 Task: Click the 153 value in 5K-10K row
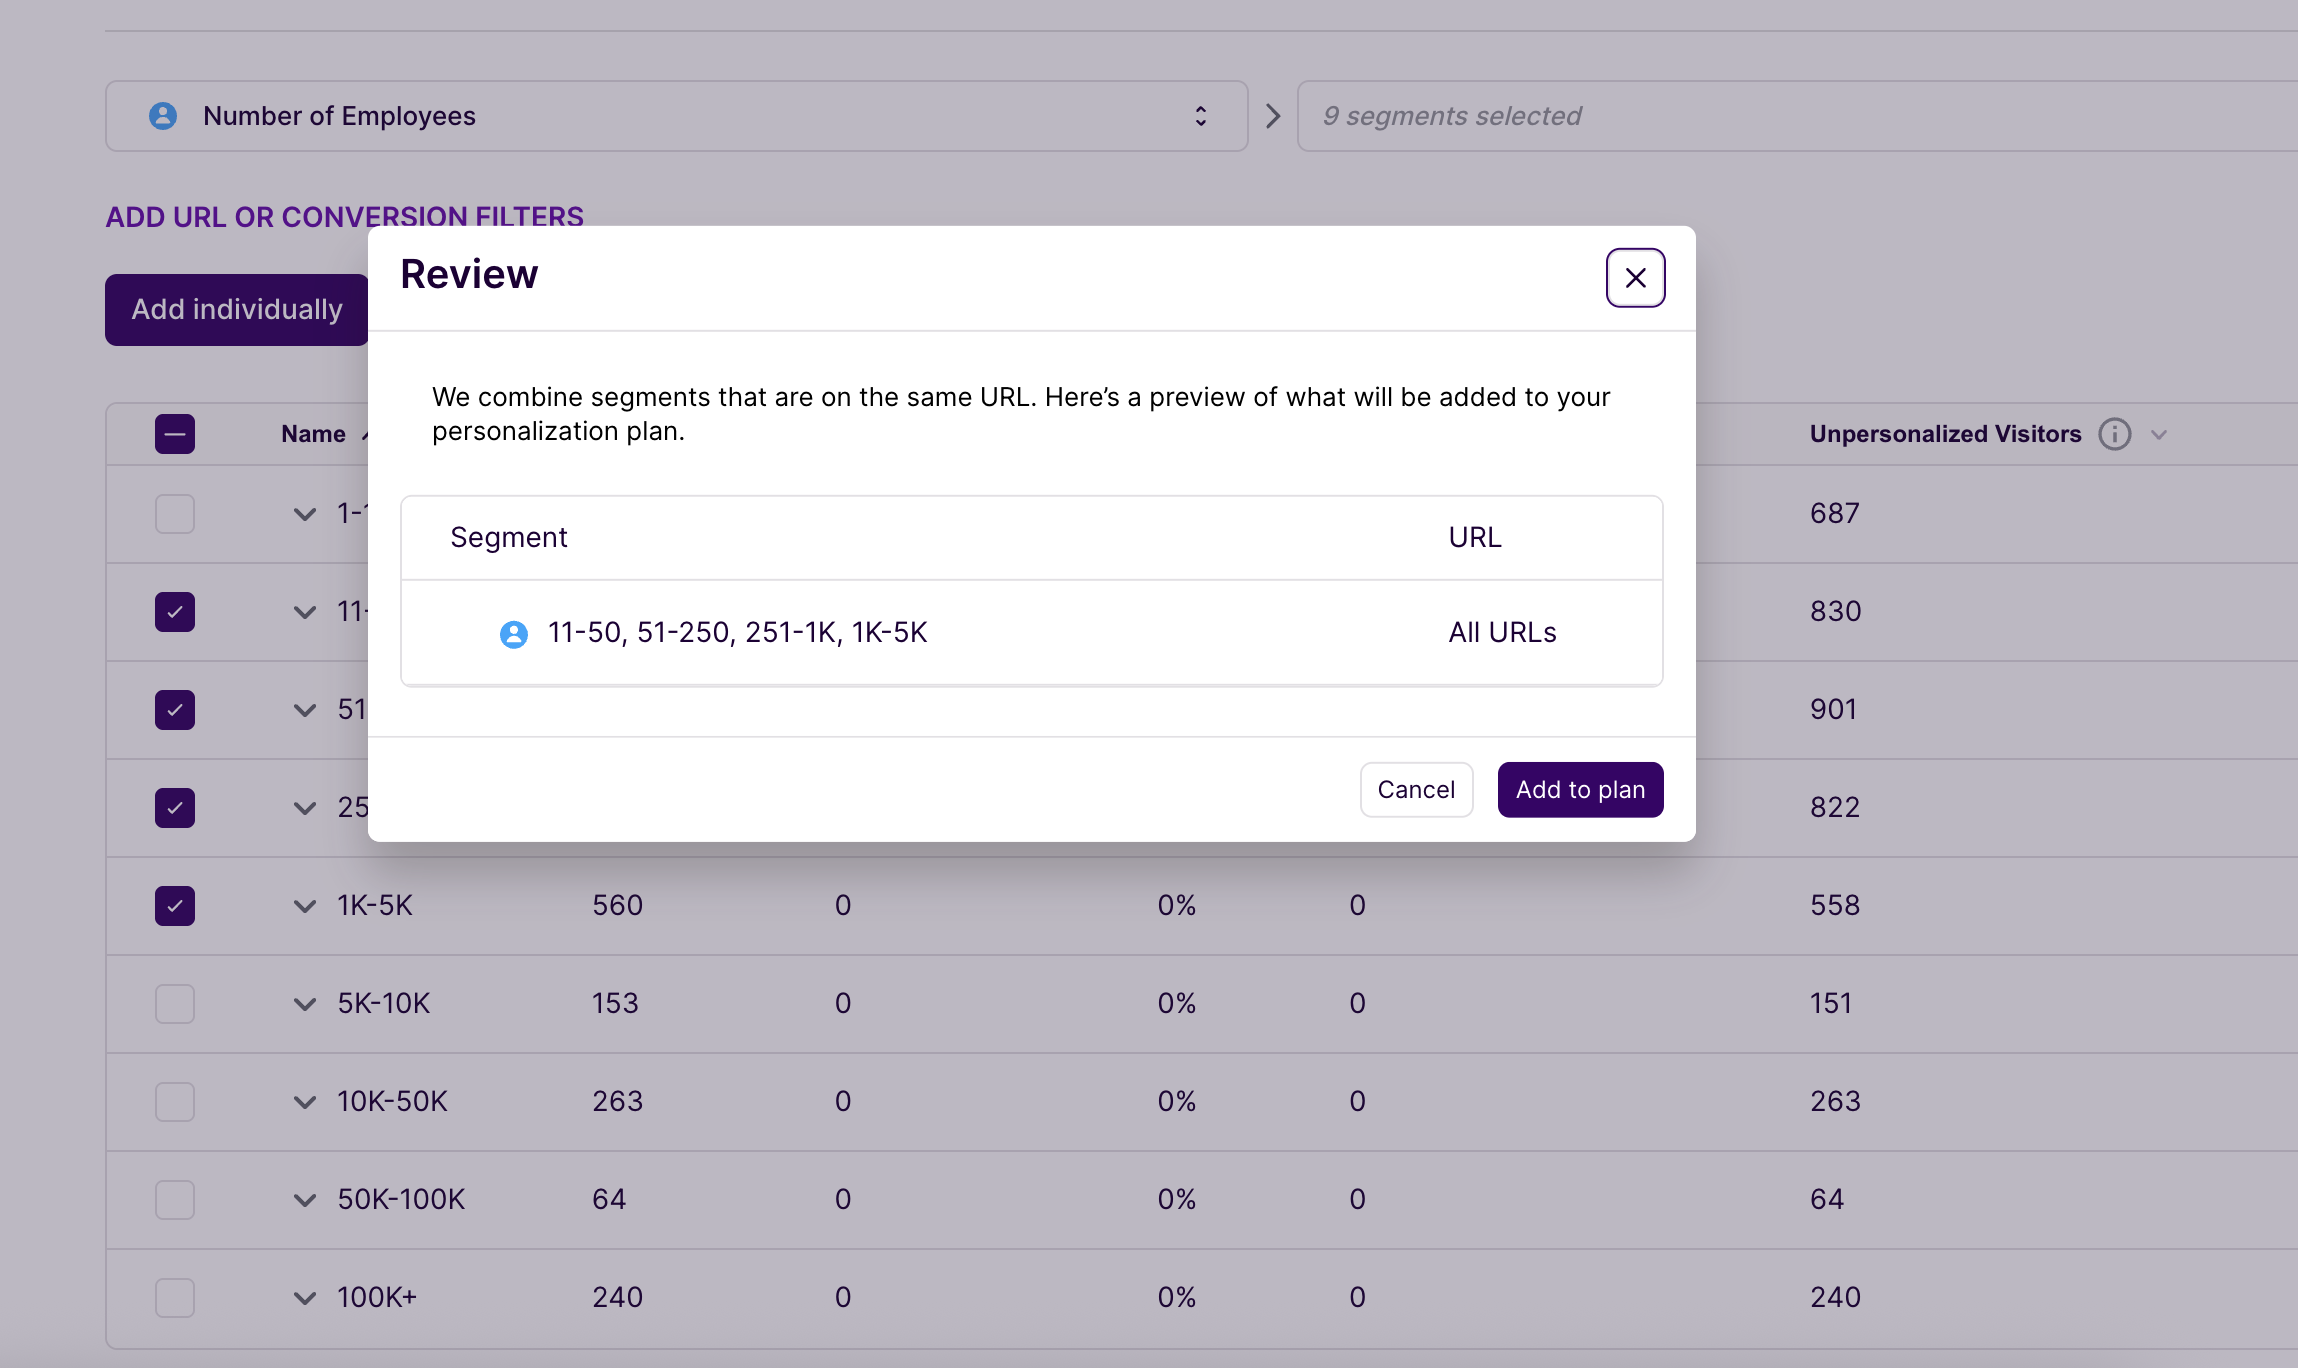[615, 1004]
